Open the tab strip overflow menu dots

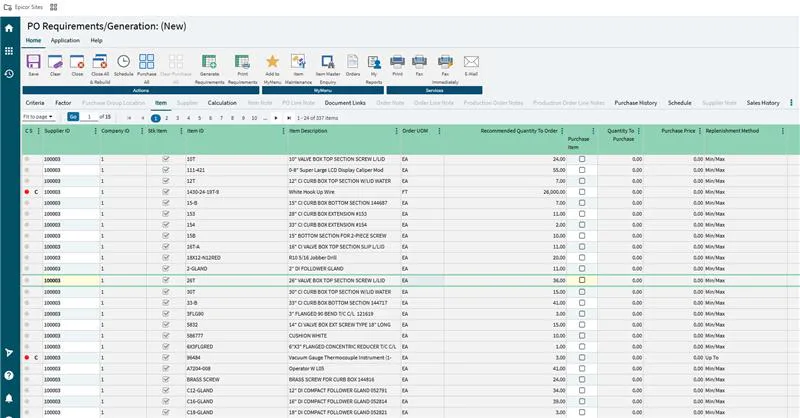791,103
